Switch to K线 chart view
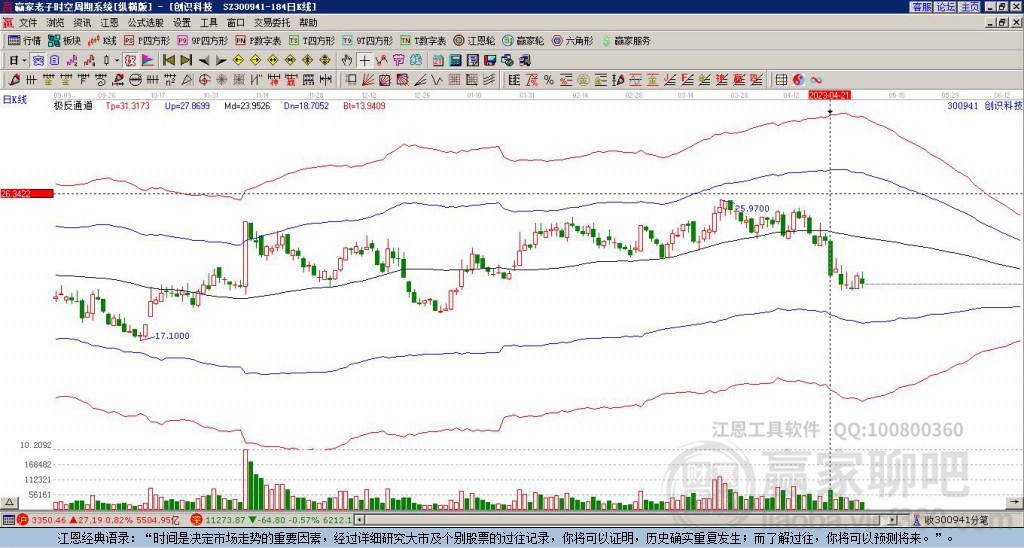1024x548 pixels. [x=102, y=40]
